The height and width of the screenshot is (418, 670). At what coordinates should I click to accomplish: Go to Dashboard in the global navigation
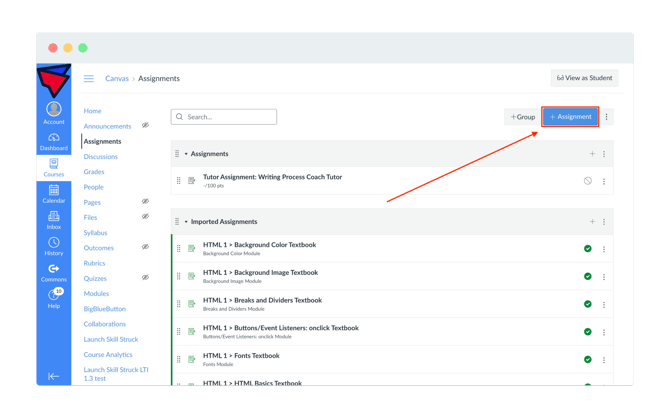54,142
